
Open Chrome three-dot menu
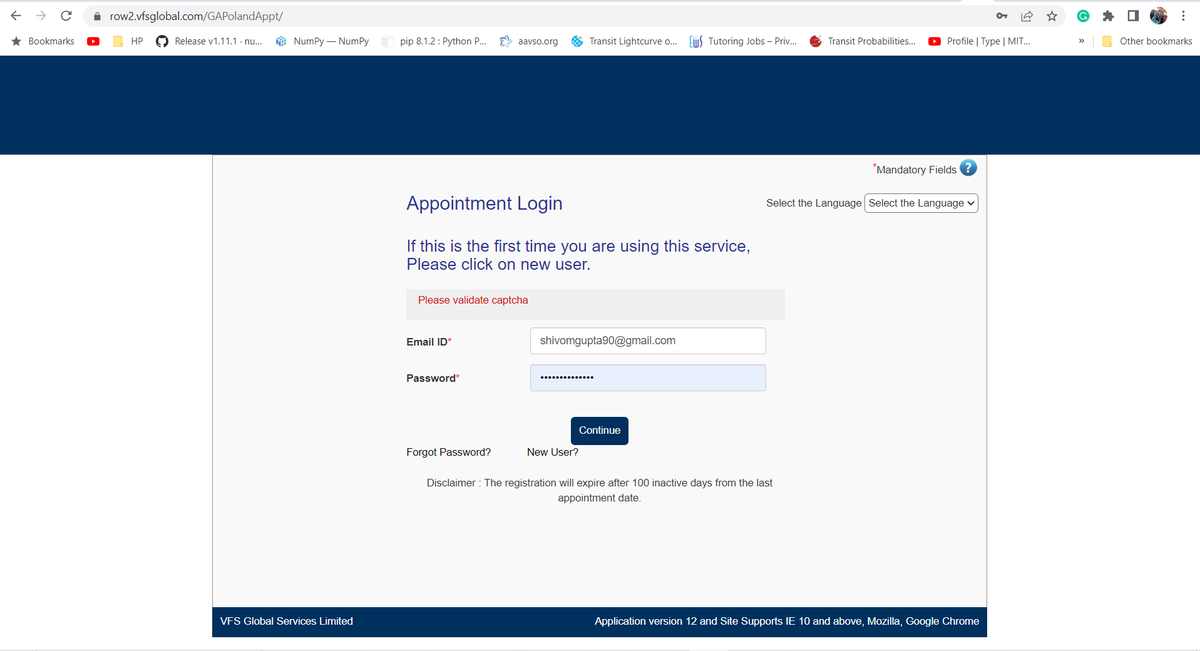click(1183, 16)
